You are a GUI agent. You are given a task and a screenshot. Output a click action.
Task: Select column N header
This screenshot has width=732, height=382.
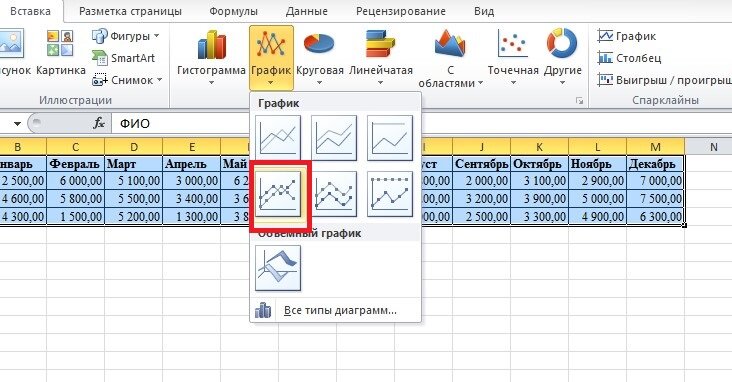click(x=713, y=147)
